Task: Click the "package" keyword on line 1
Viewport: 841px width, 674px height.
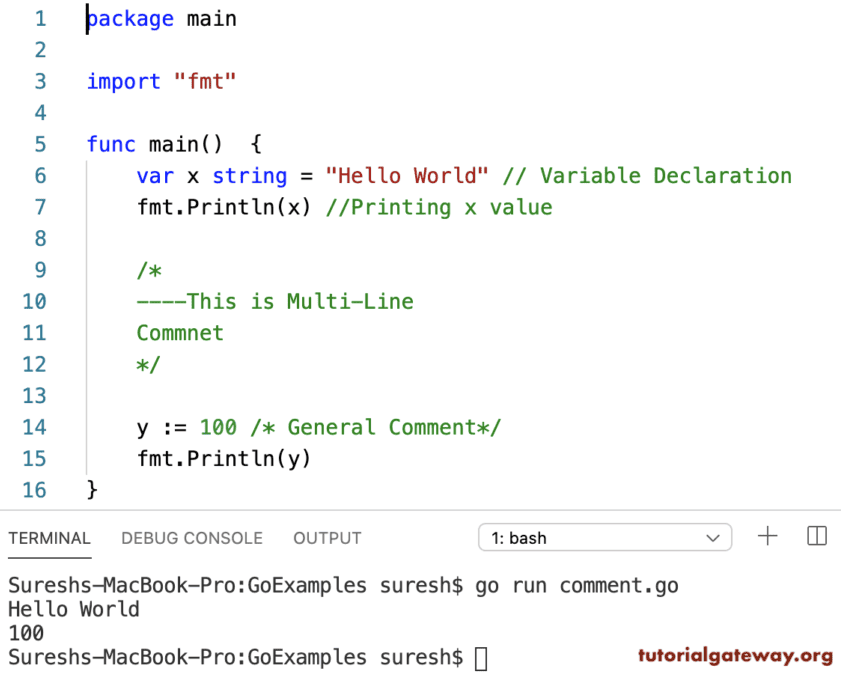Action: point(130,18)
